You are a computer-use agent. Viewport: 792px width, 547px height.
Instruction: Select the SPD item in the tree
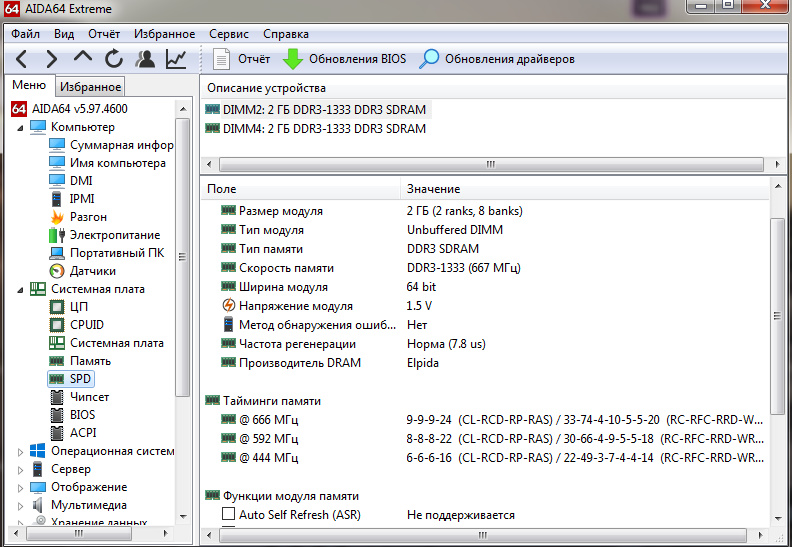(x=80, y=379)
